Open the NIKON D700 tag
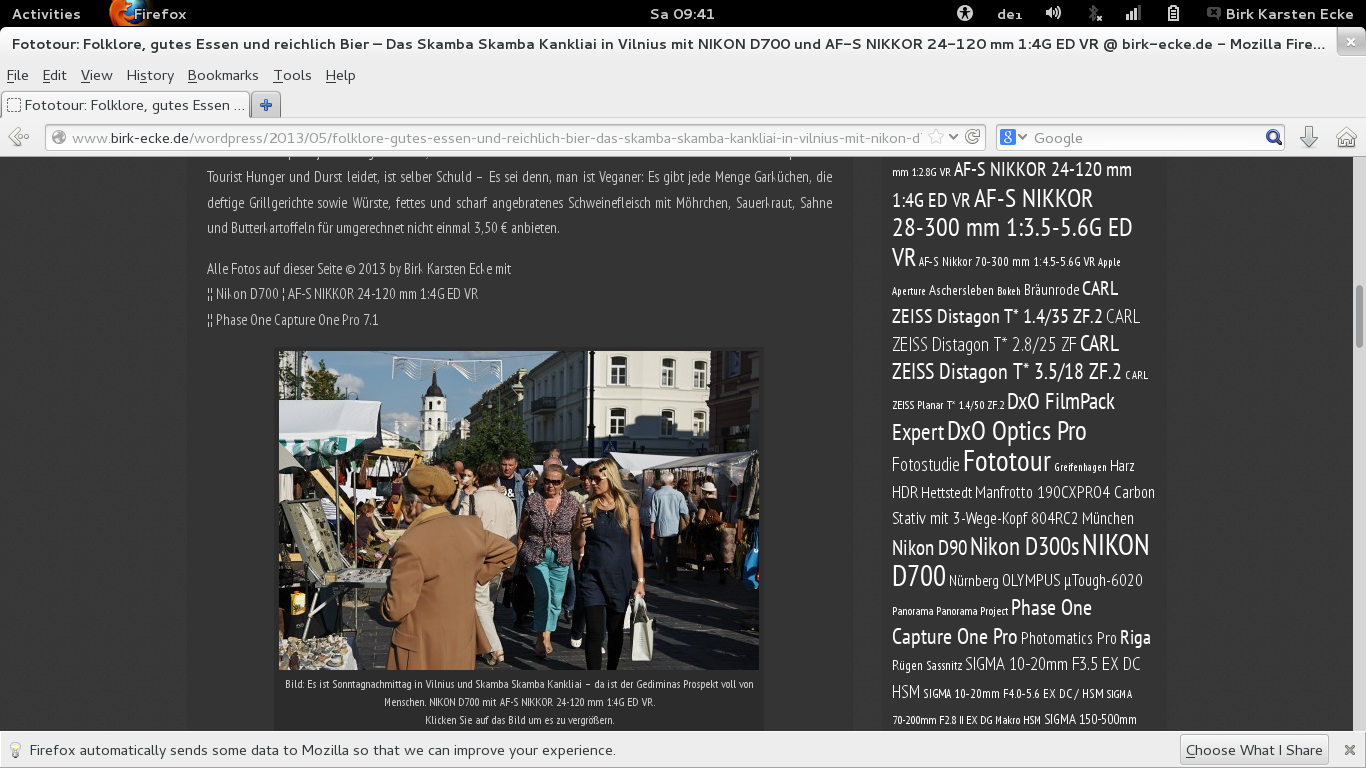Viewport: 1366px width, 768px height. pyautogui.click(x=1020, y=560)
